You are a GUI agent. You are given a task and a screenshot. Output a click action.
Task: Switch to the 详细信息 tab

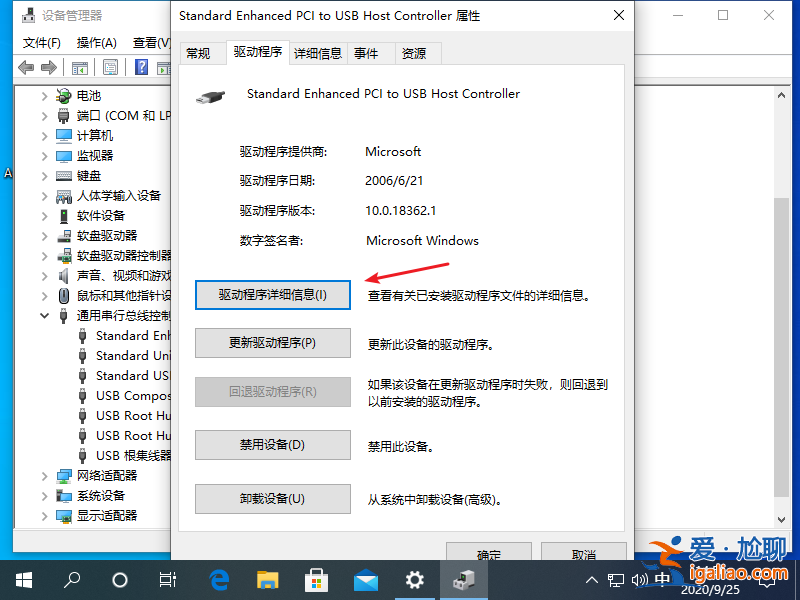pos(318,53)
